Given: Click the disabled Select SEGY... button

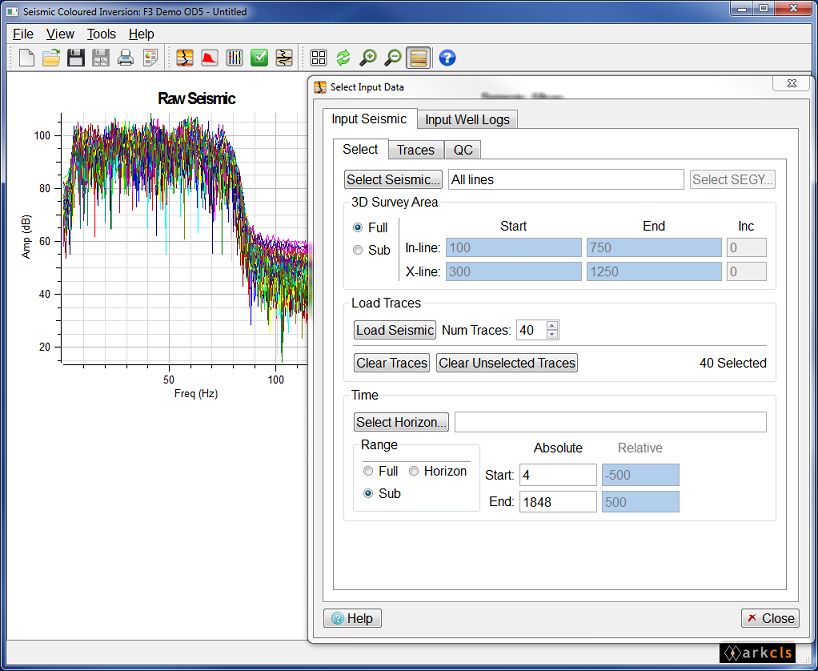Looking at the screenshot, I should pyautogui.click(x=732, y=179).
